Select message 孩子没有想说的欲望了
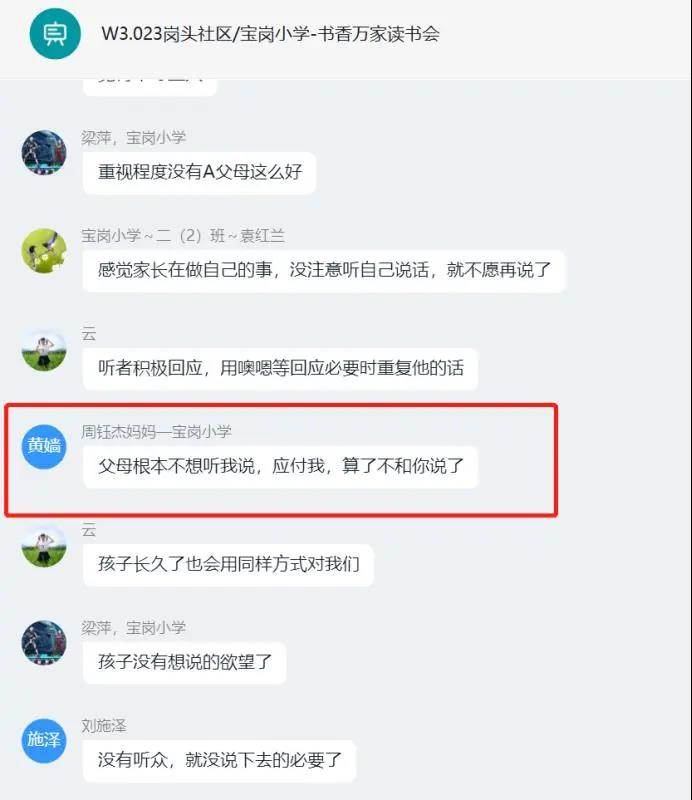This screenshot has height=800, width=692. [x=185, y=662]
